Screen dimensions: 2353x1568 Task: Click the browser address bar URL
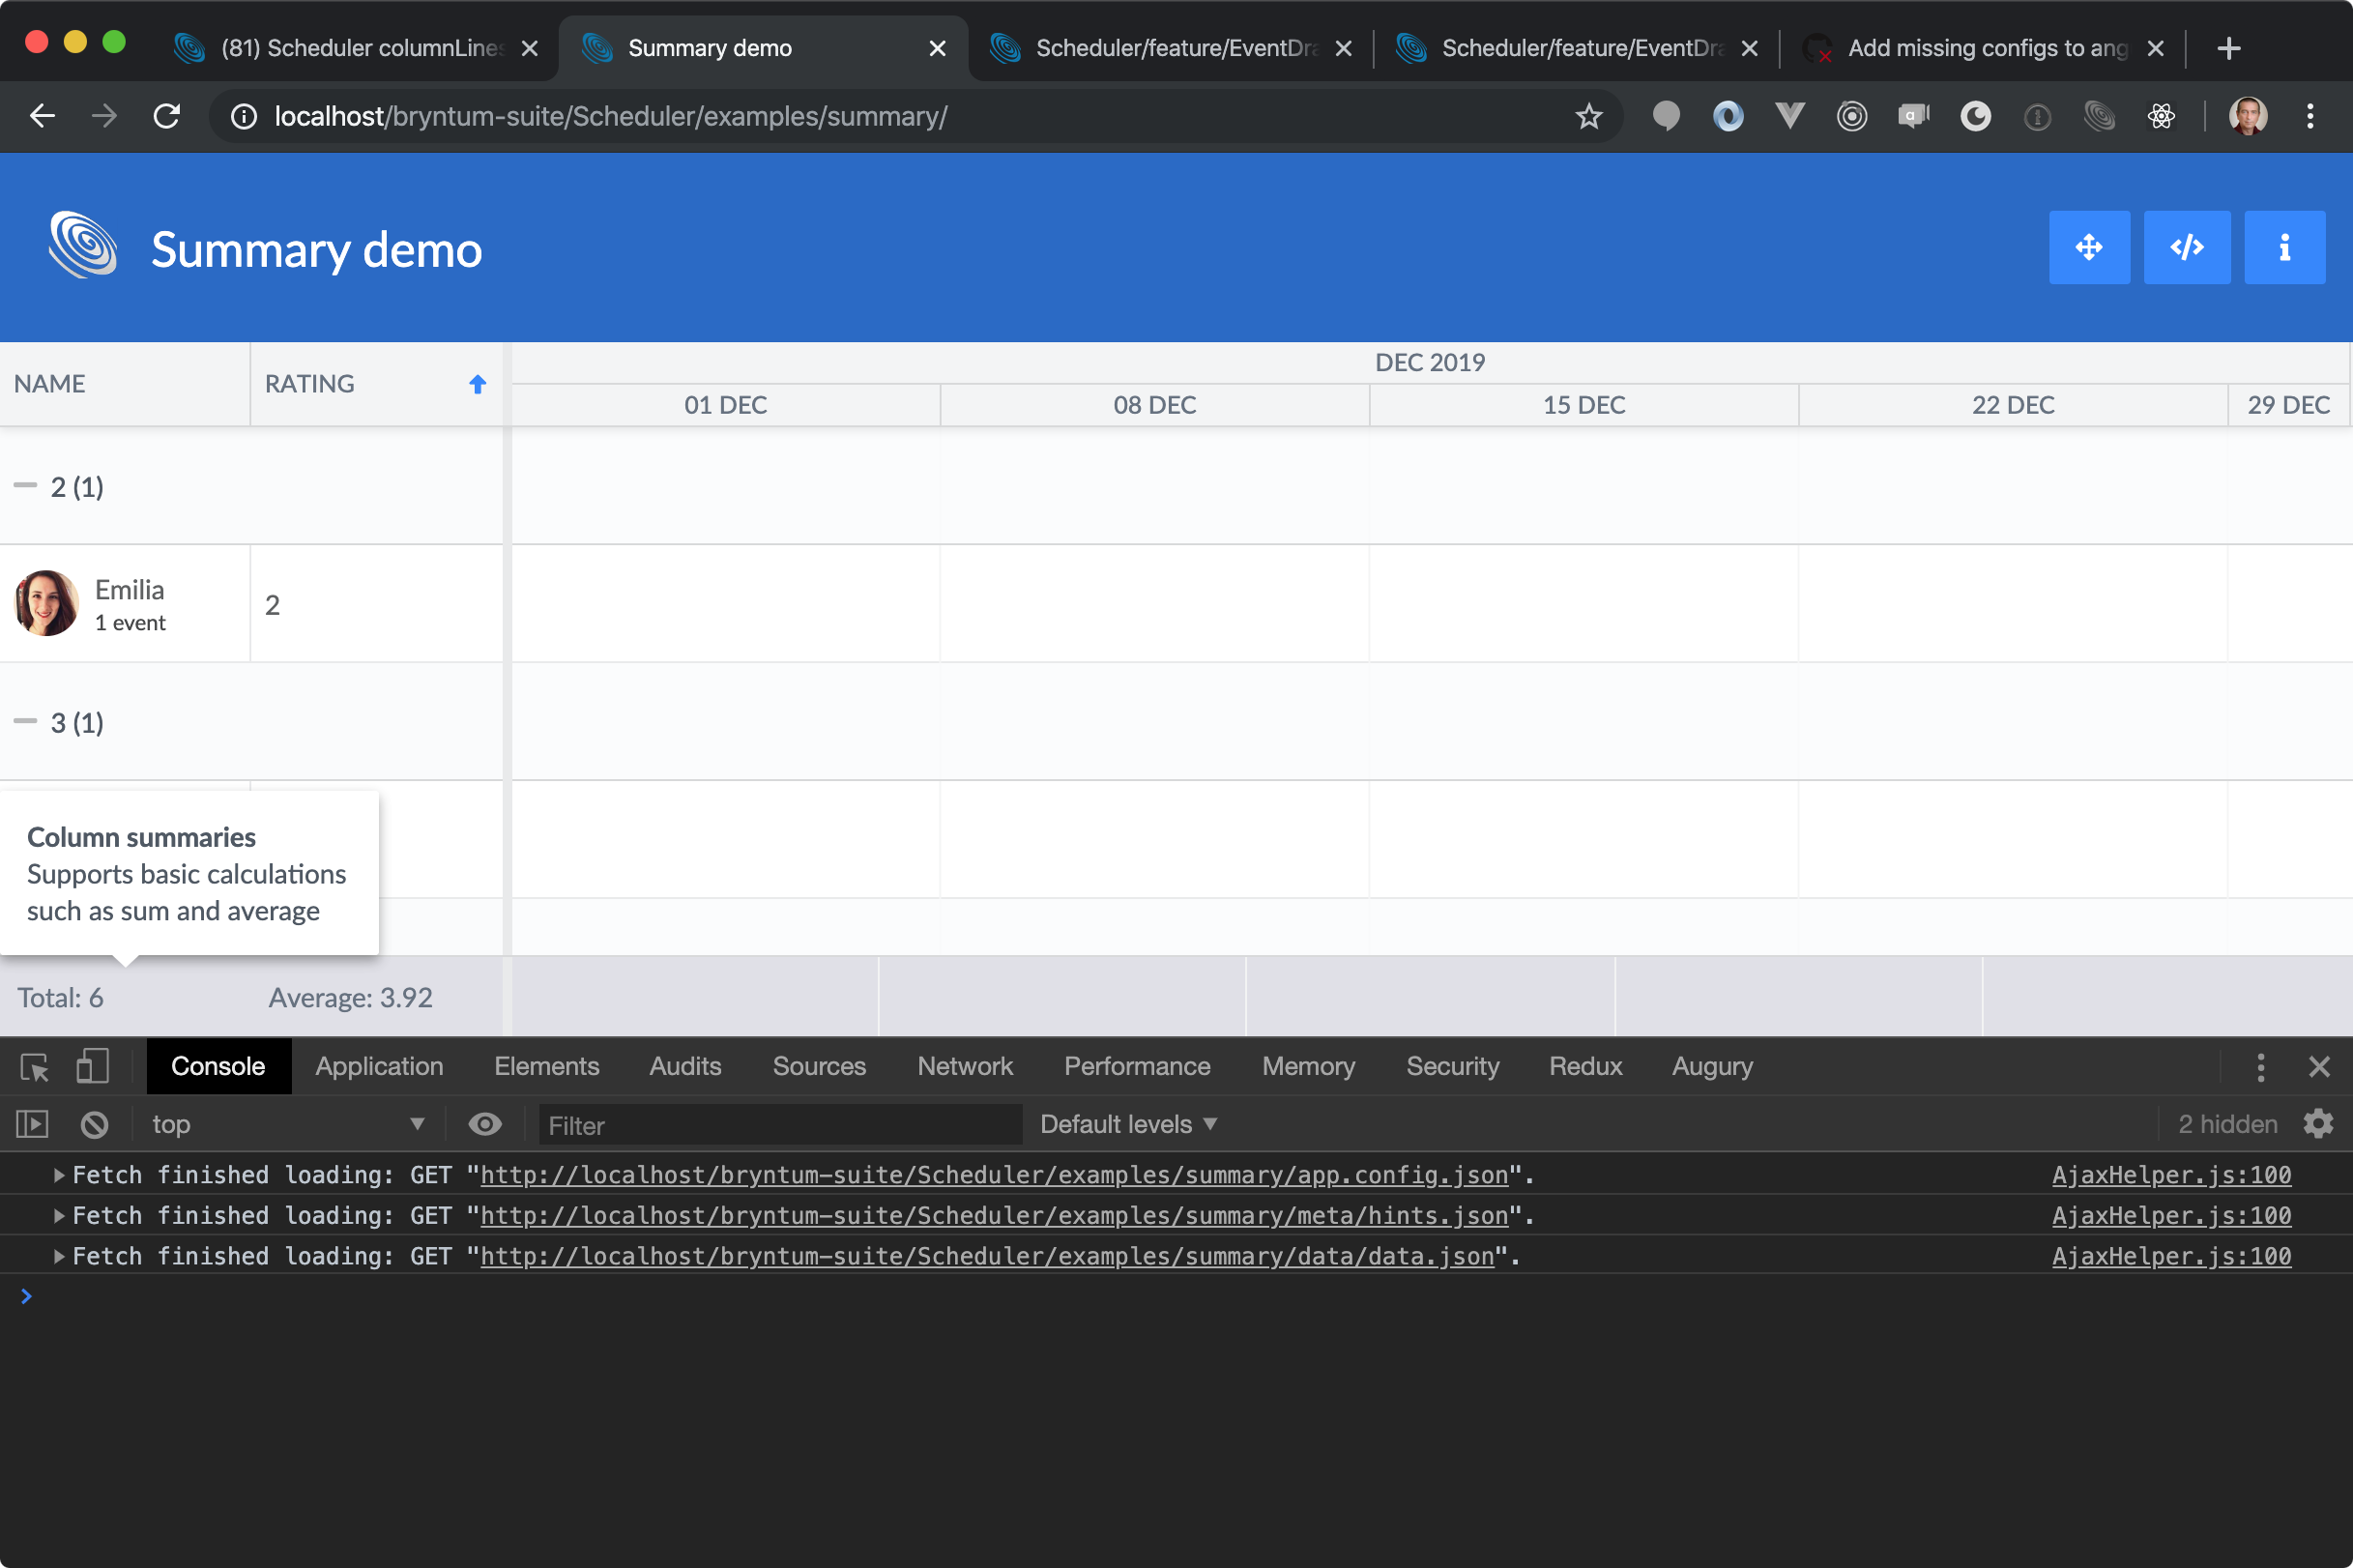pyautogui.click(x=610, y=117)
